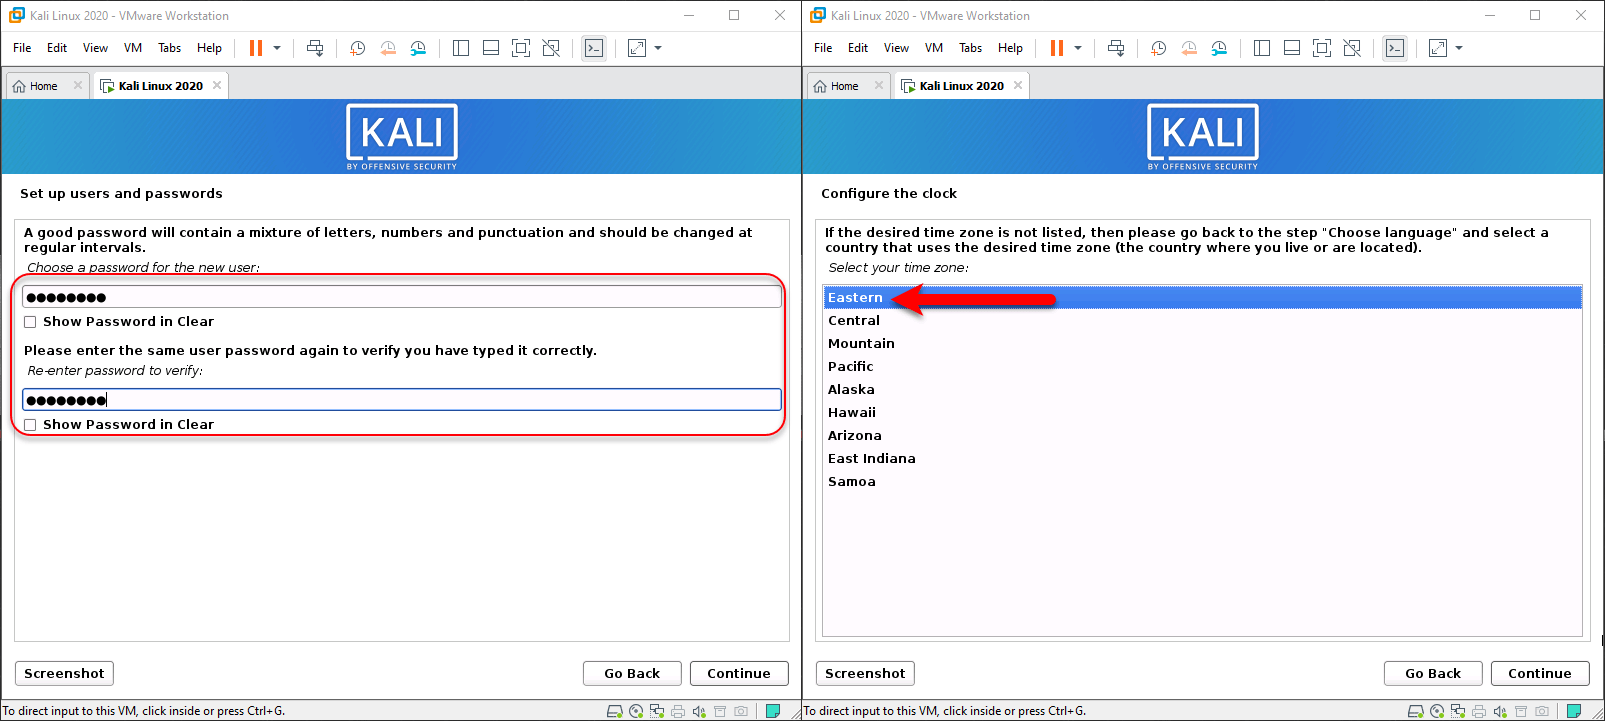Close the Kali Linux 2020 tab in the left window
Screen dimensions: 1605x721
tap(217, 85)
